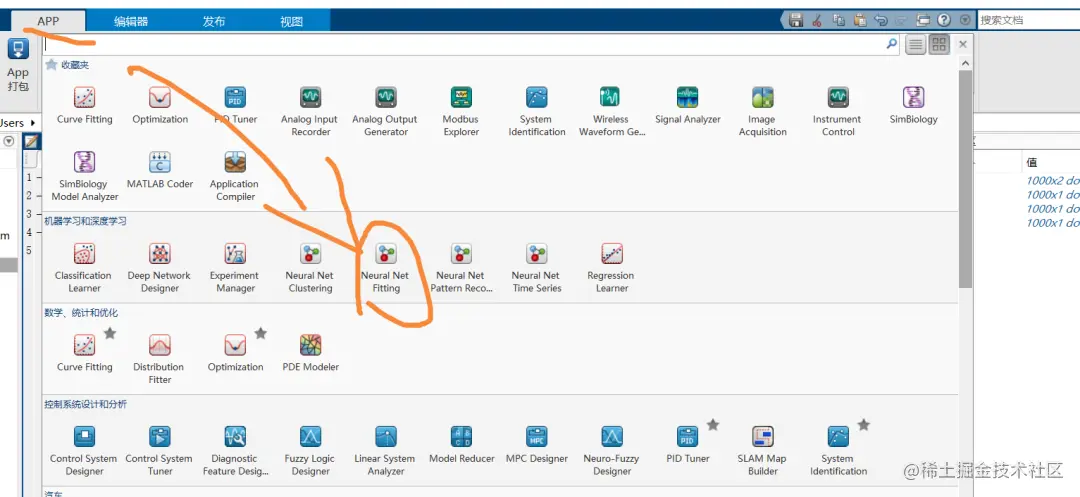The image size is (1080, 497).
Task: Open the Application Compiler app
Action: click(235, 176)
